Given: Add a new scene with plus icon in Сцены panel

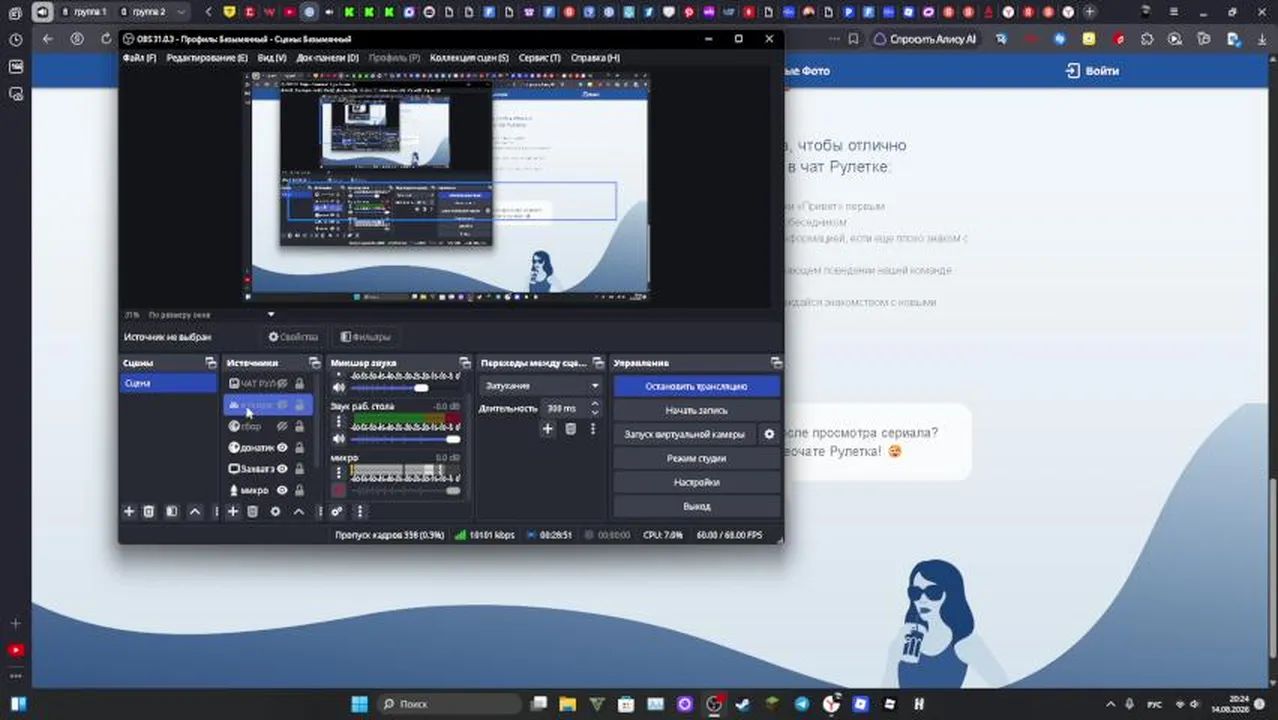Looking at the screenshot, I should tap(129, 511).
